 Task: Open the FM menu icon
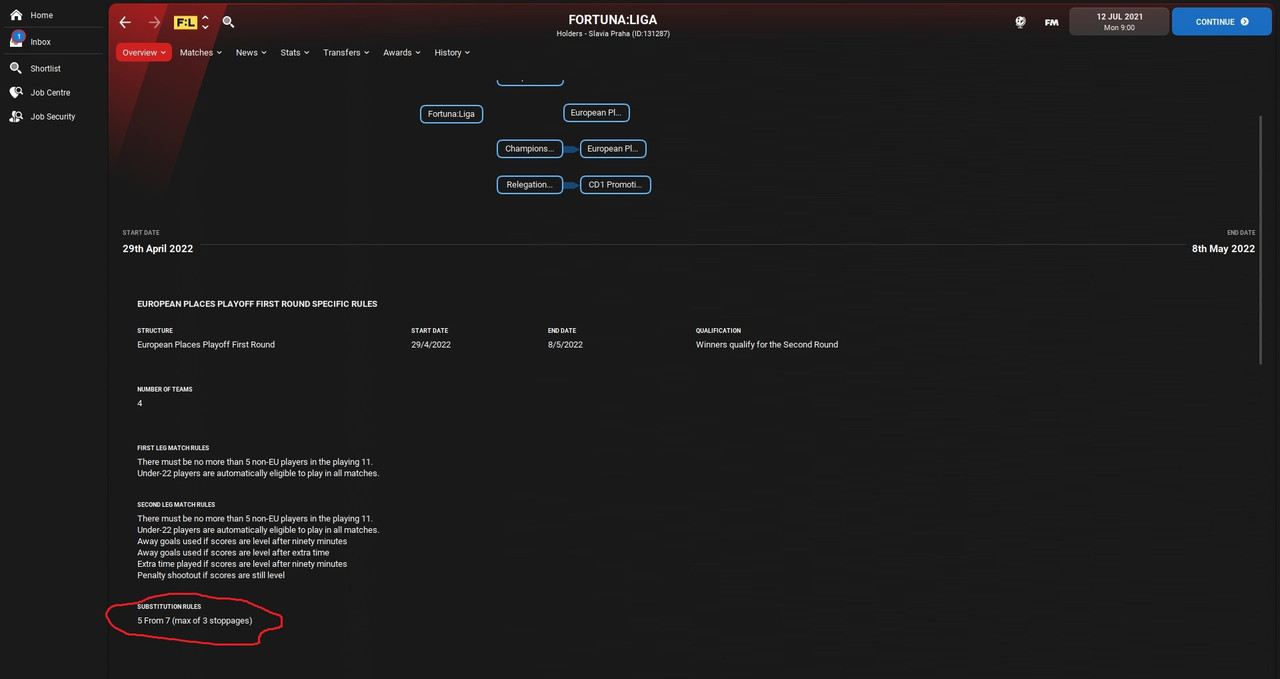pos(1052,22)
